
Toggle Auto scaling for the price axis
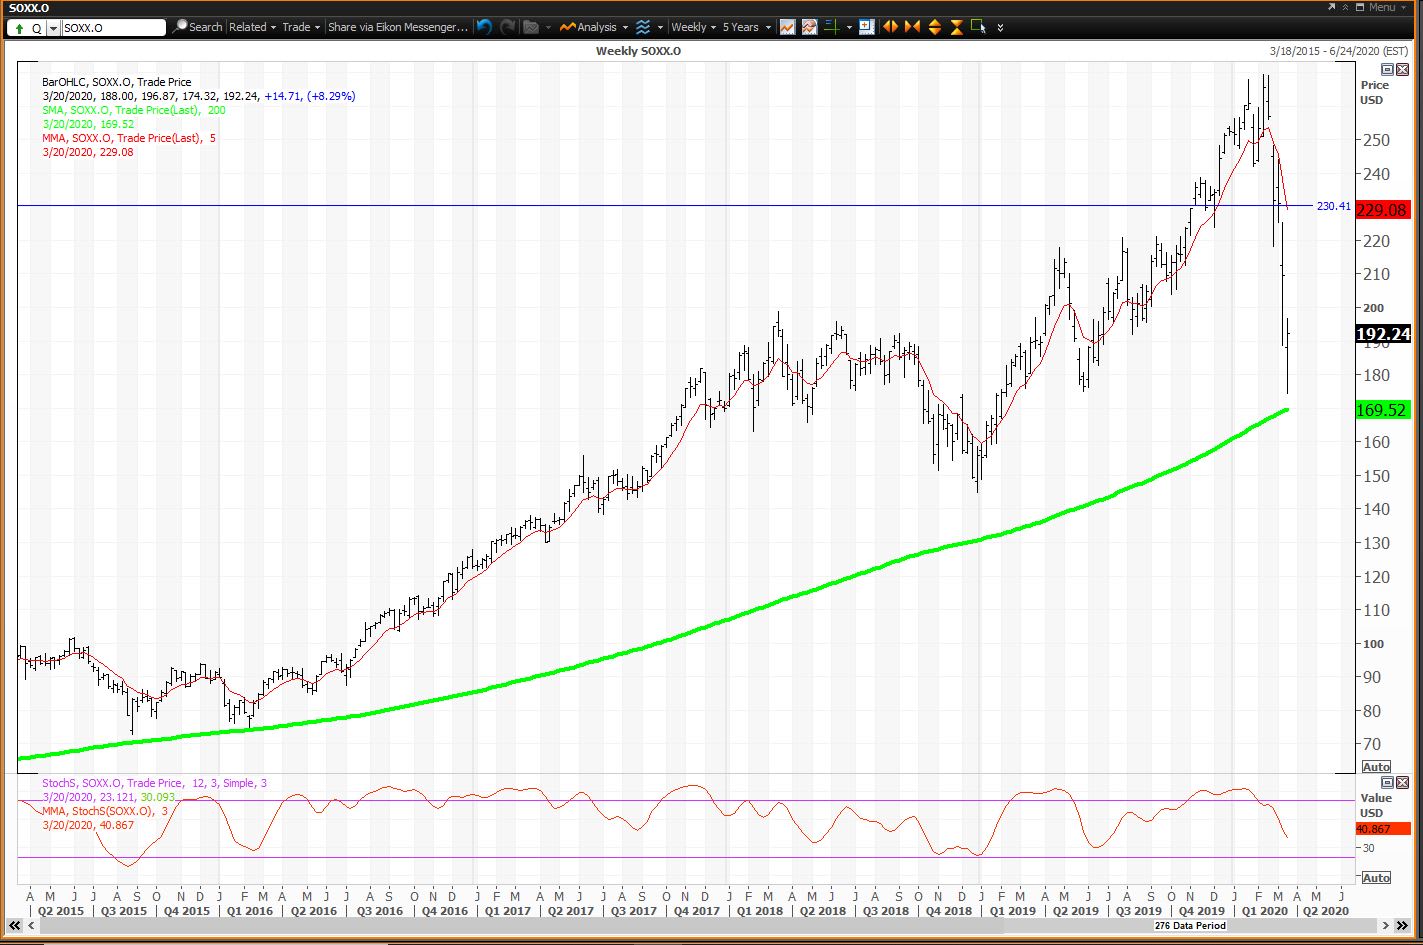(x=1377, y=767)
